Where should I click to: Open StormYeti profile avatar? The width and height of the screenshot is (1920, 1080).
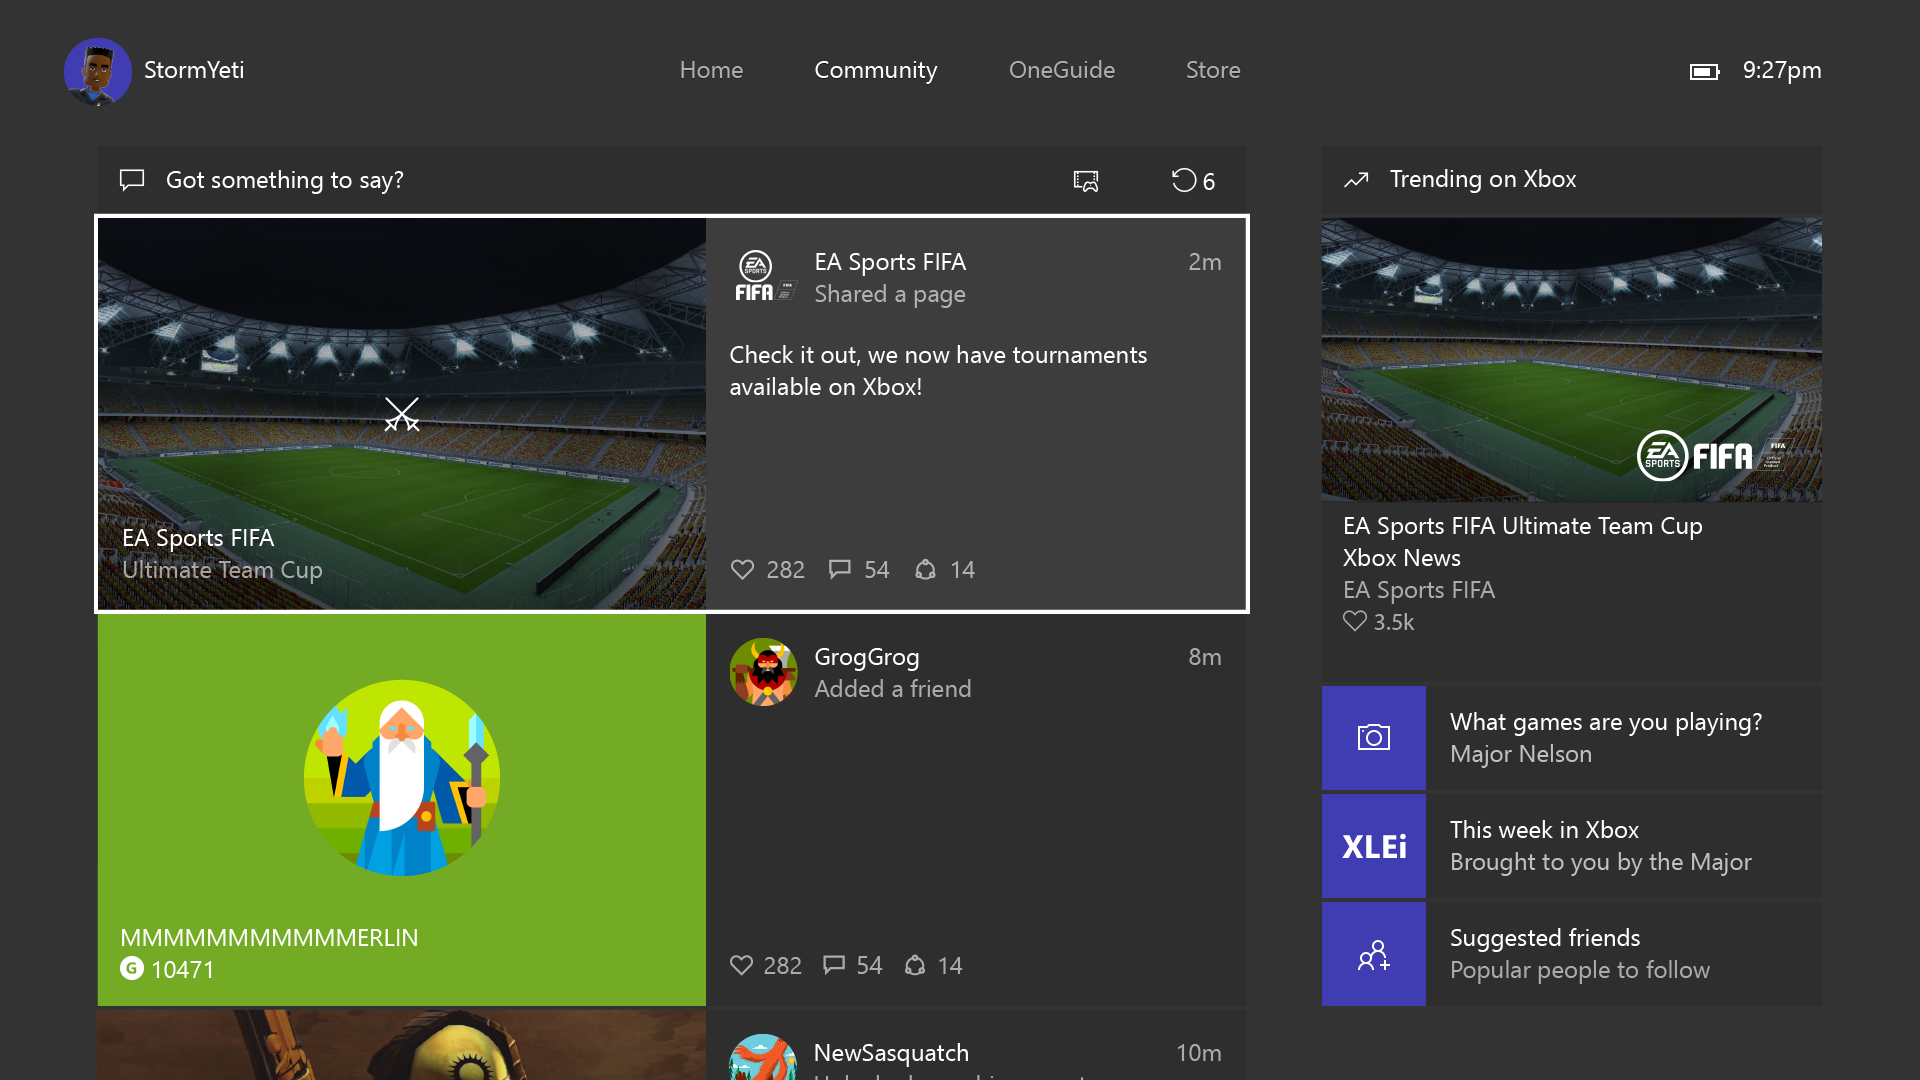[98, 72]
